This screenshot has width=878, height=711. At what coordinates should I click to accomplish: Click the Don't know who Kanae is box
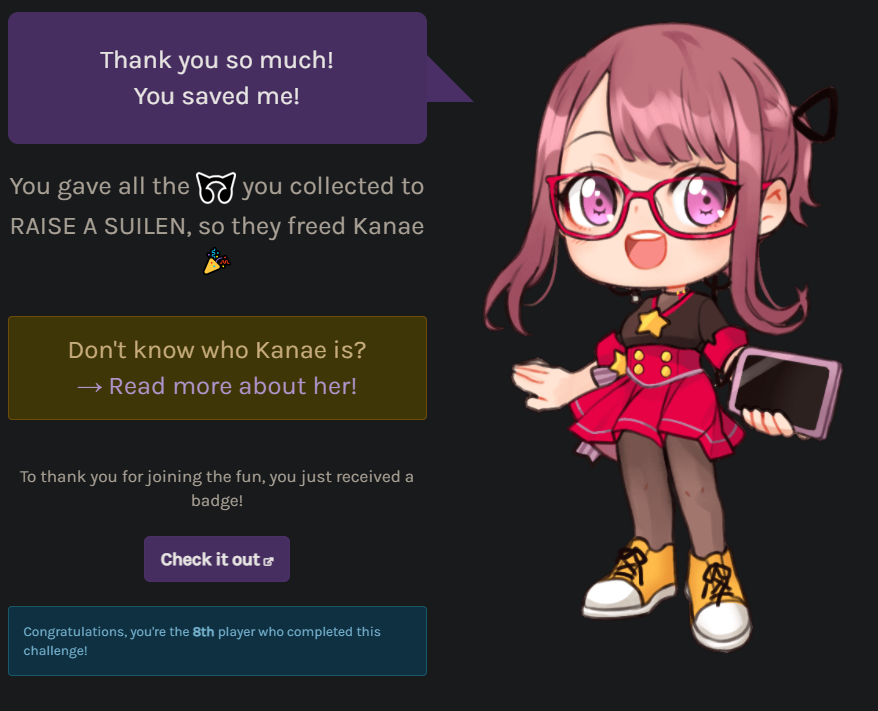coord(217,368)
